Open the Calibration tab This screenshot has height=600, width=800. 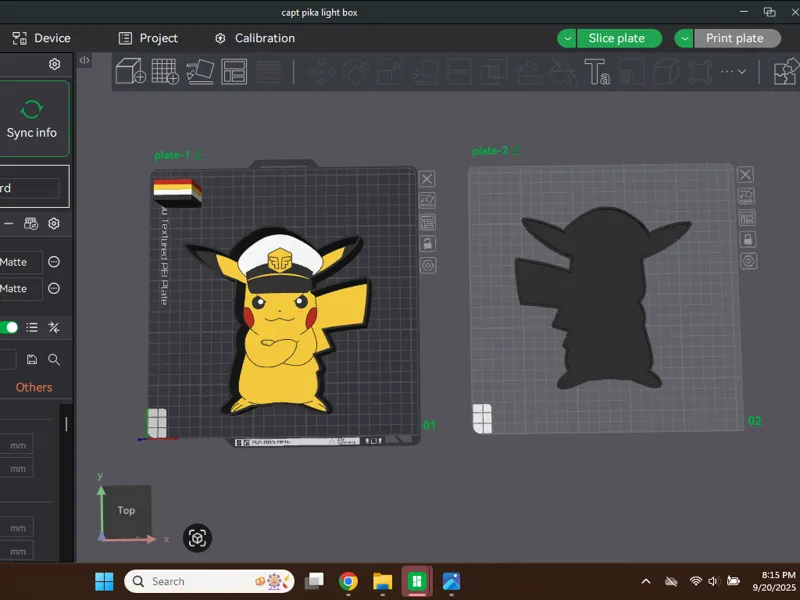(x=255, y=38)
